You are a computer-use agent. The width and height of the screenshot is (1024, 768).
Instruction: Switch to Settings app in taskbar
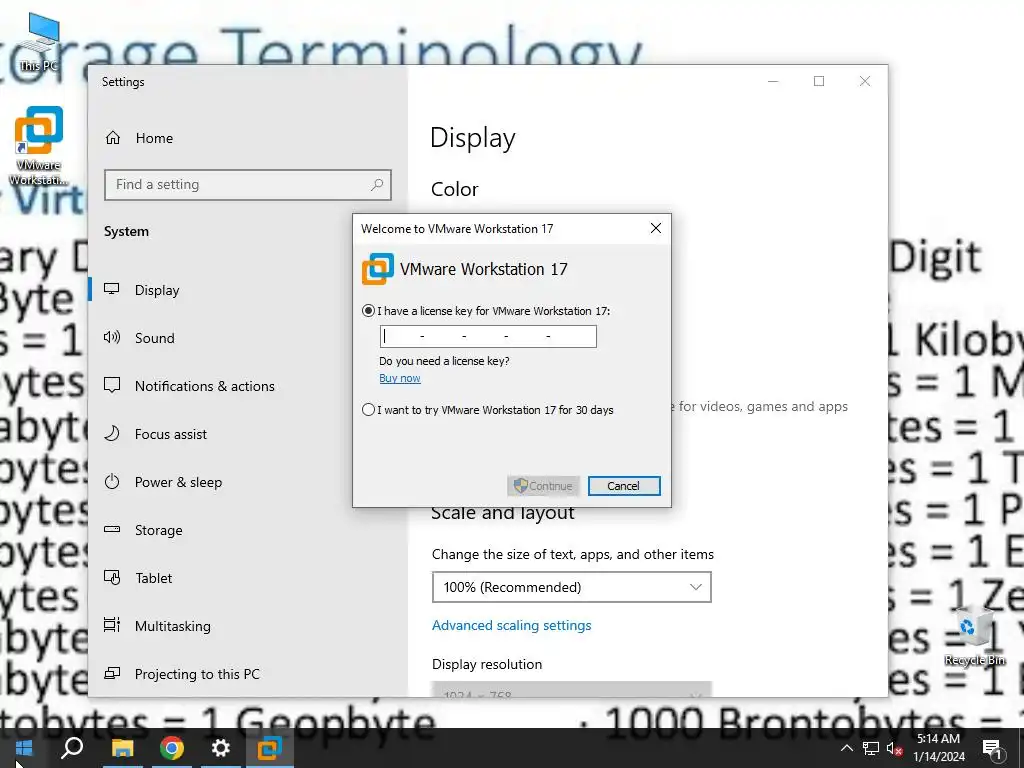click(221, 748)
